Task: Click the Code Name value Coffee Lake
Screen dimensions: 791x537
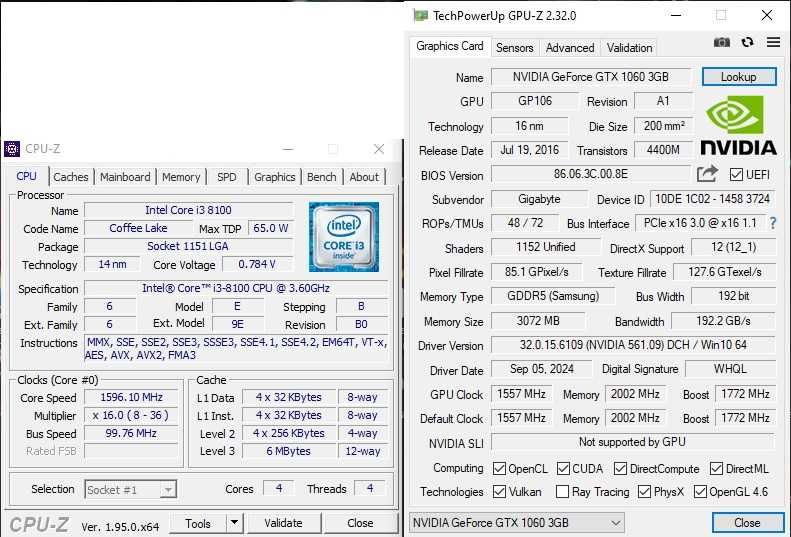Action: [x=138, y=228]
